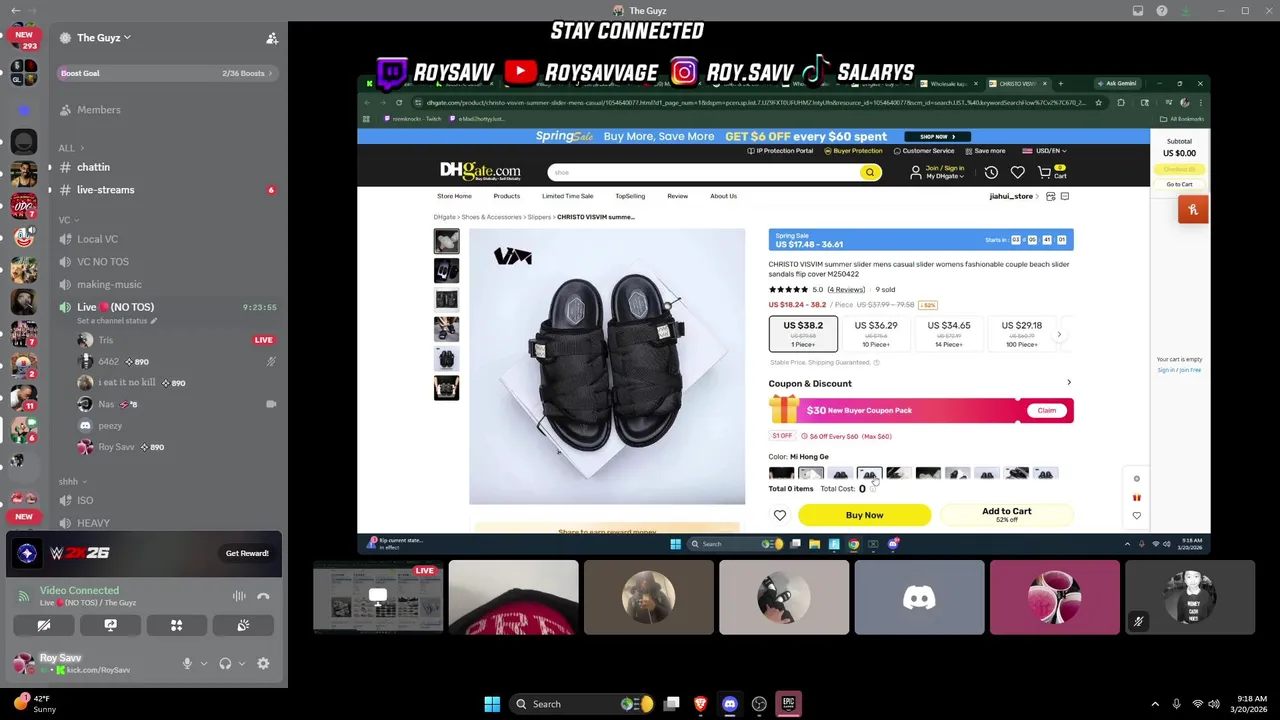Open the Limited Time Sale tab
Viewport: 1280px width, 720px height.
click(x=567, y=196)
